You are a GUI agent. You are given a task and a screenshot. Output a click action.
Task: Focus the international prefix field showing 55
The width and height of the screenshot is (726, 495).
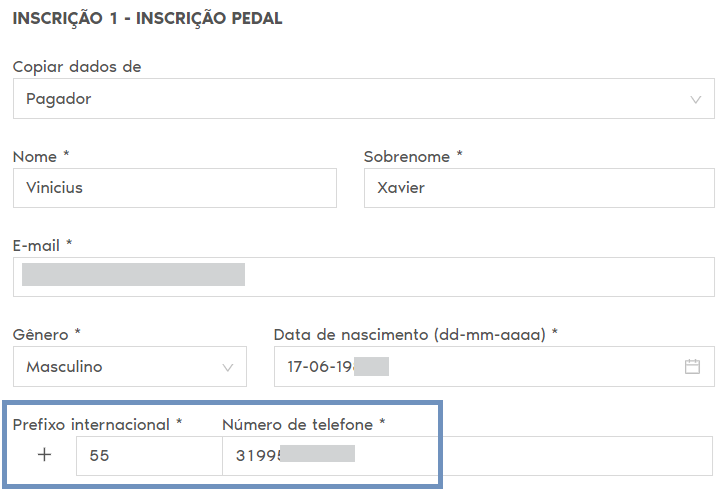[x=150, y=455]
